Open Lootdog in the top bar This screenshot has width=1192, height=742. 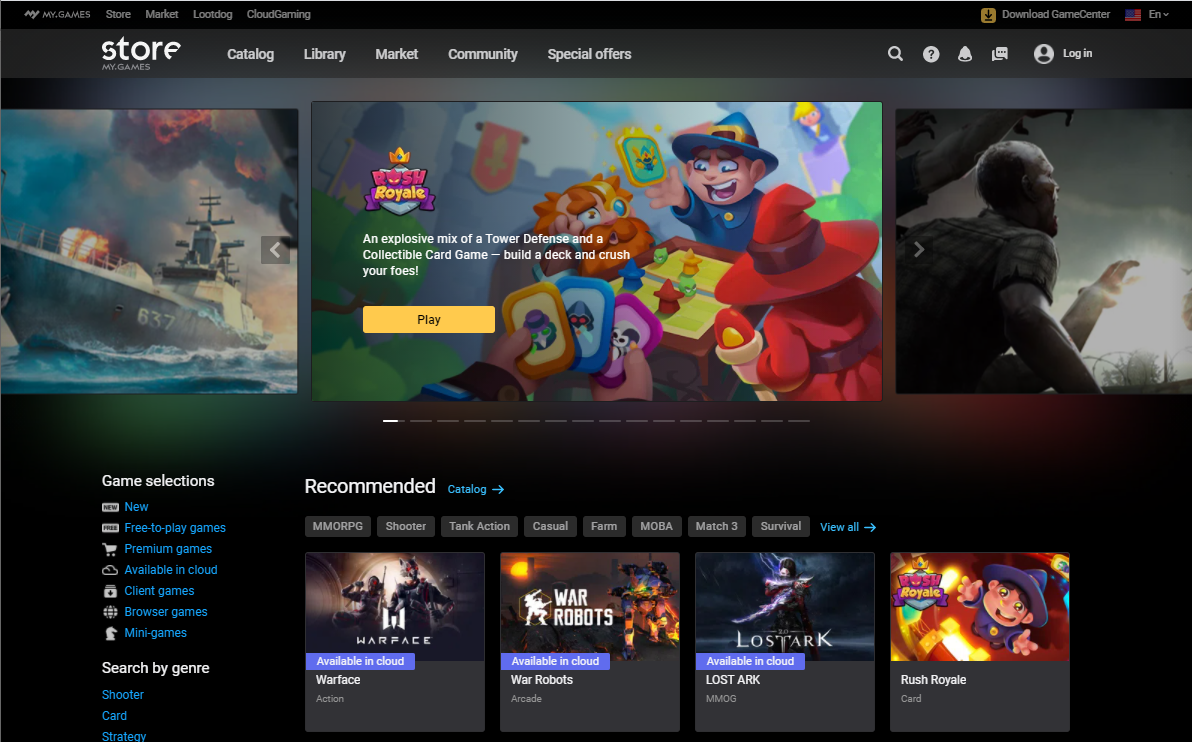[x=213, y=14]
